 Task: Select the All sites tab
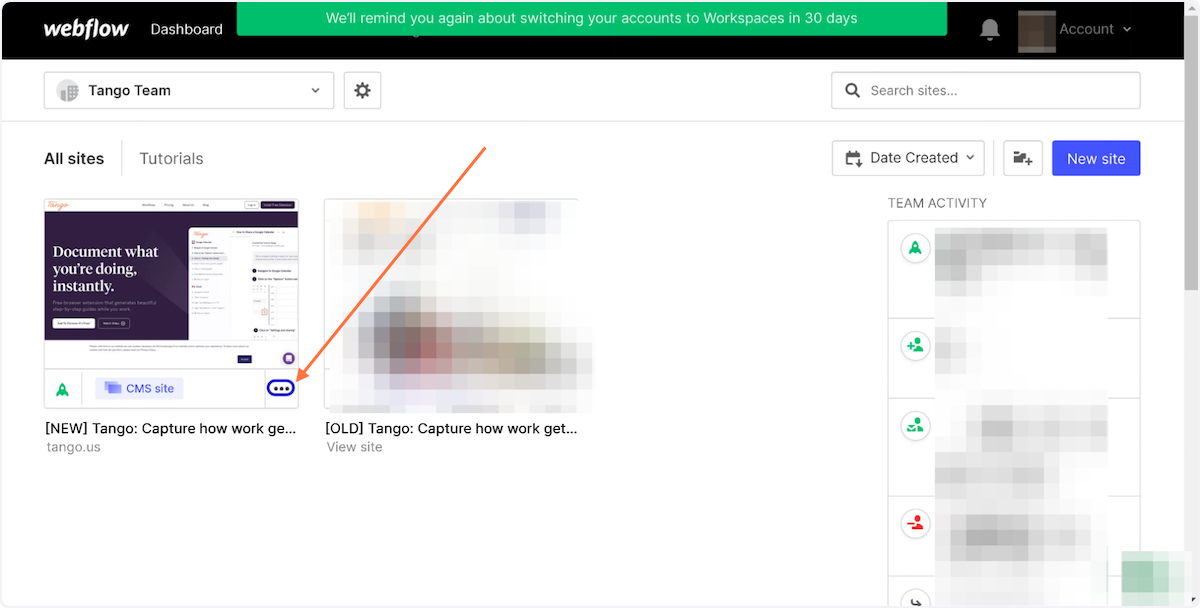74,158
